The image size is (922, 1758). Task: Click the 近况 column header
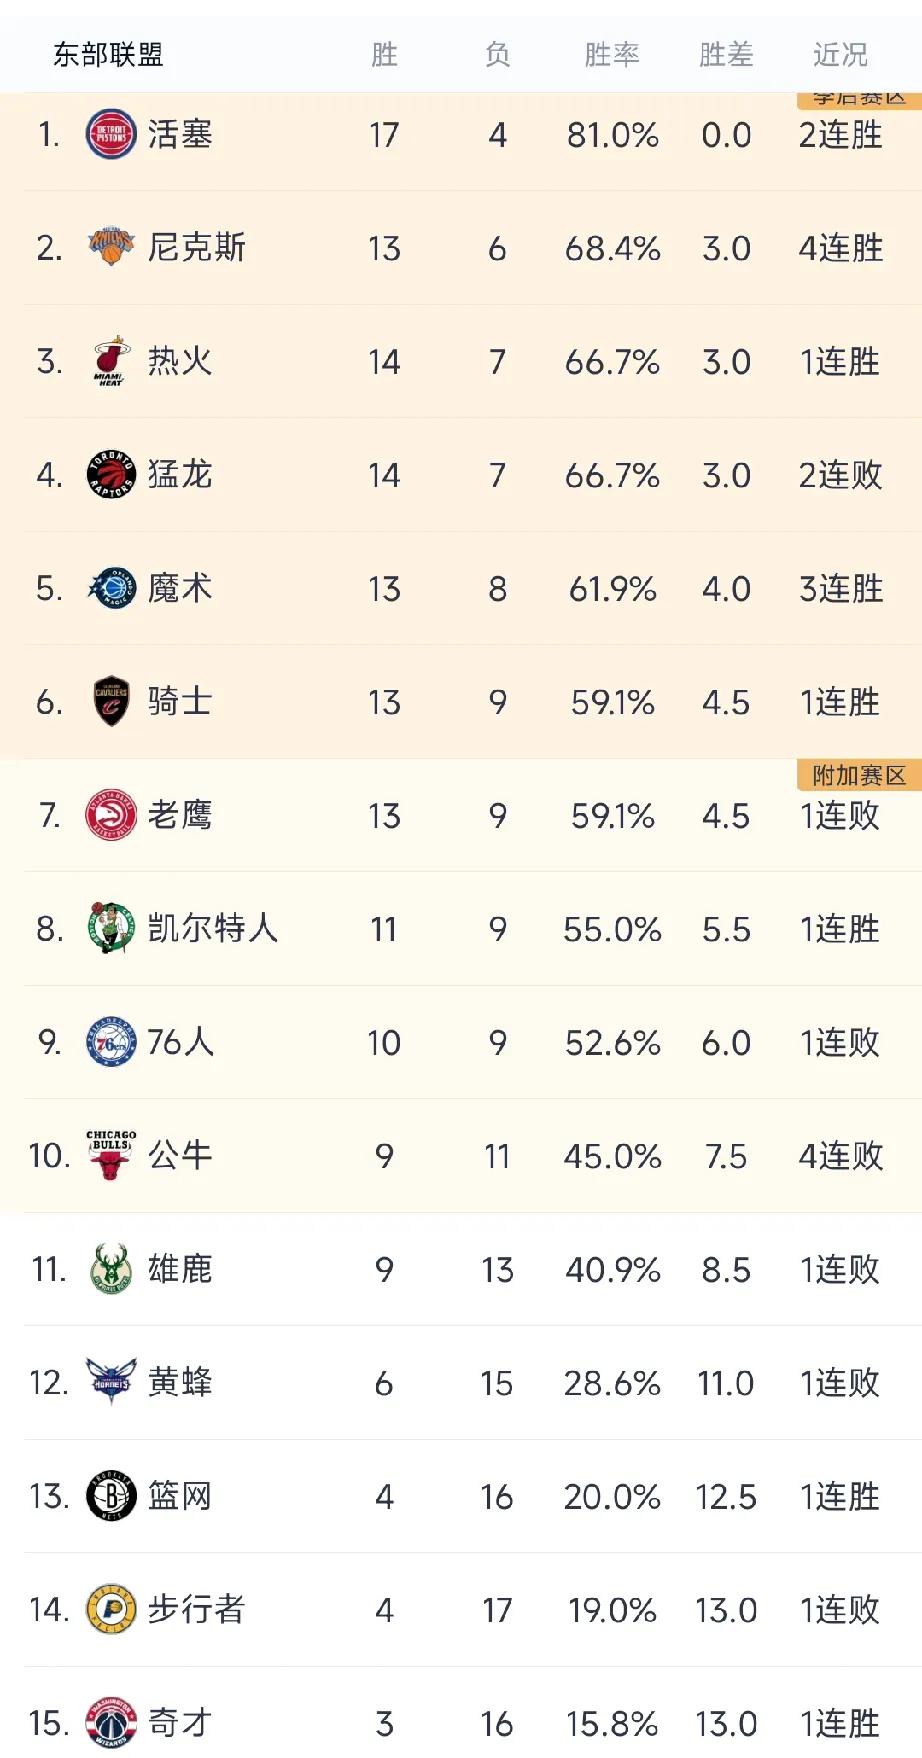pos(840,54)
